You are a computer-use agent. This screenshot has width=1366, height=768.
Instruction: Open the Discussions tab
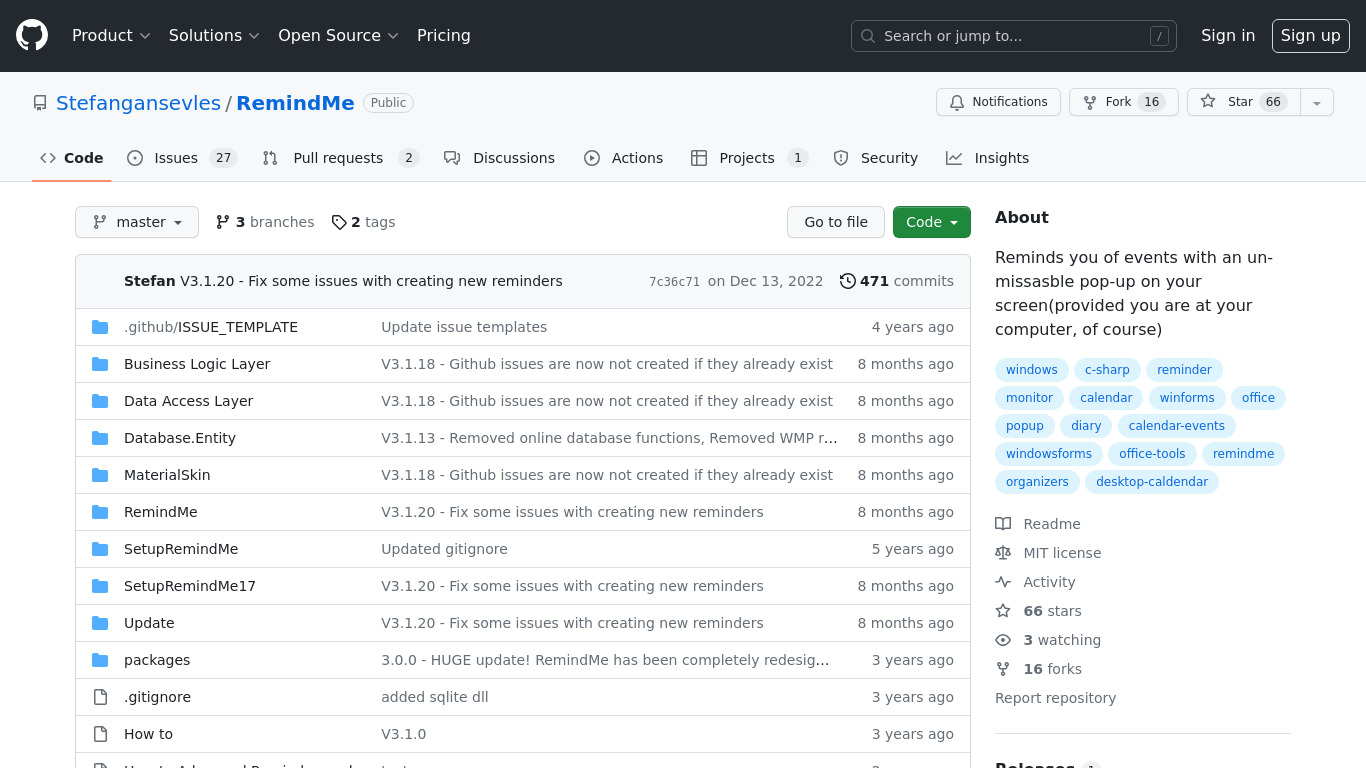pos(499,158)
